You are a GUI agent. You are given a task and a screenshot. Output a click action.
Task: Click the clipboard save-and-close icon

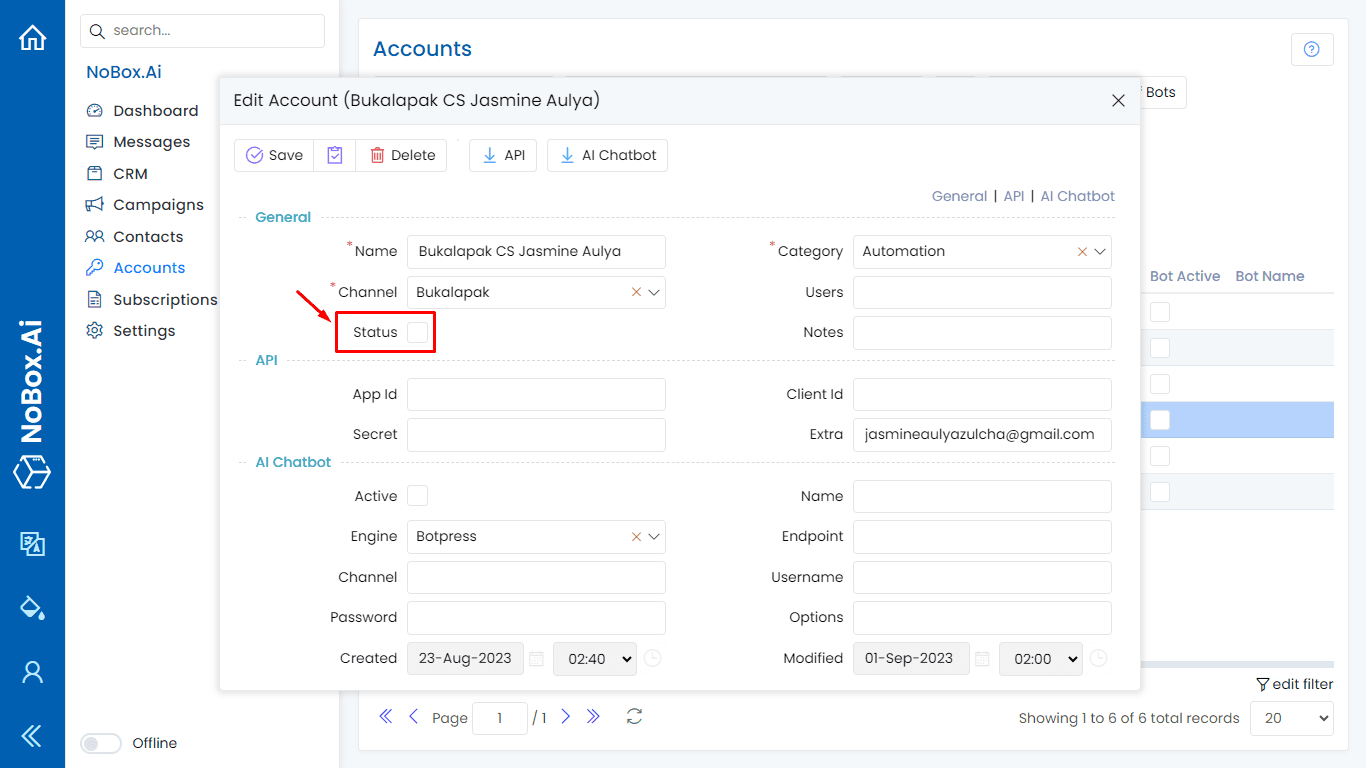pyautogui.click(x=335, y=155)
